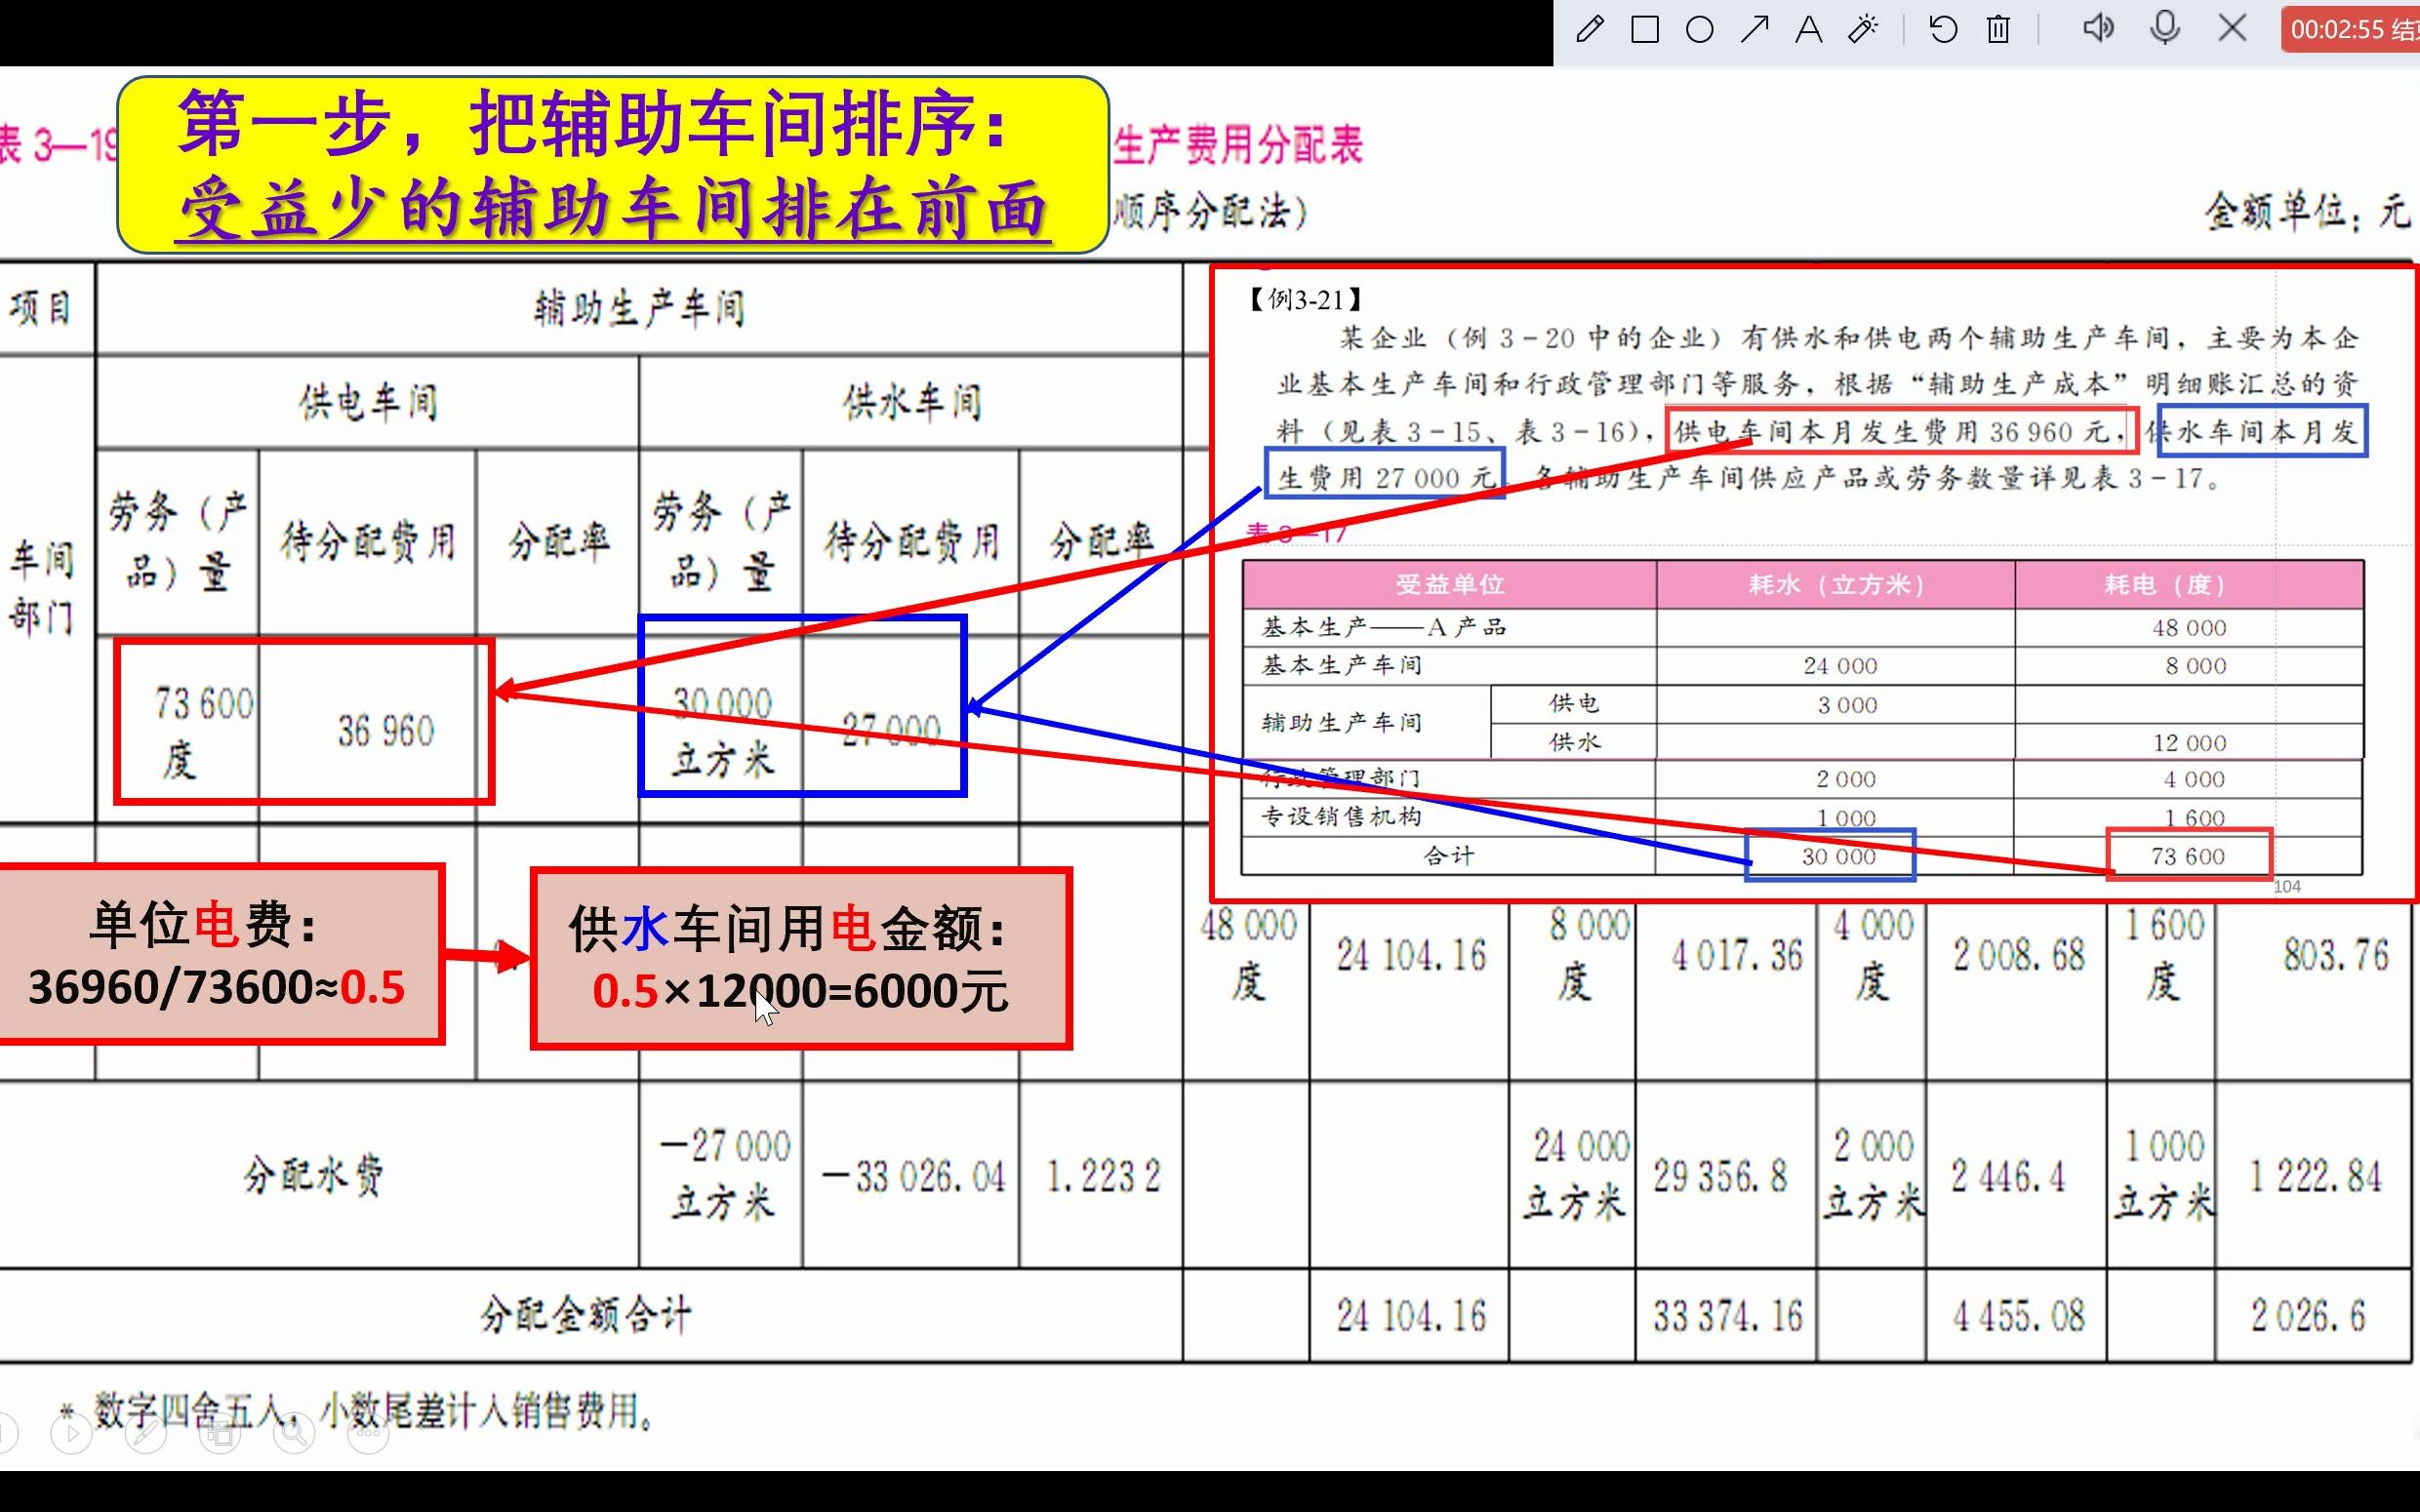The width and height of the screenshot is (2420, 1512).
Task: Toggle system speaker audio recording
Action: pos(2098,28)
